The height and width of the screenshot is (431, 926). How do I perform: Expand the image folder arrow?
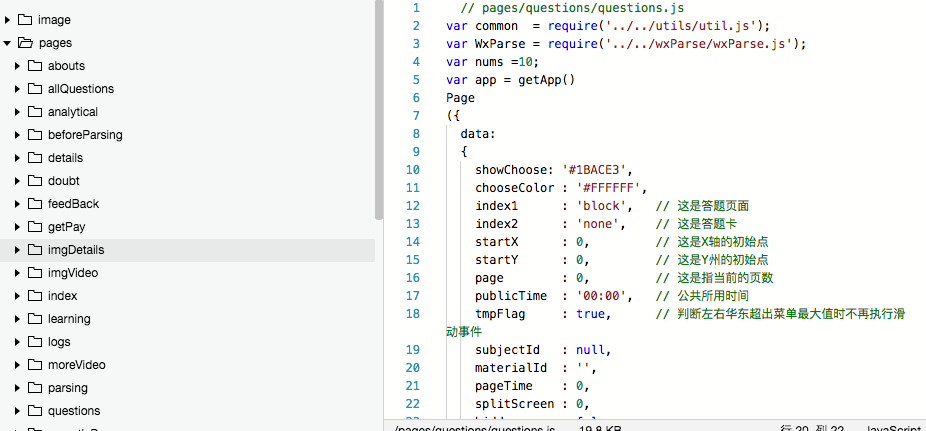[x=8, y=20]
